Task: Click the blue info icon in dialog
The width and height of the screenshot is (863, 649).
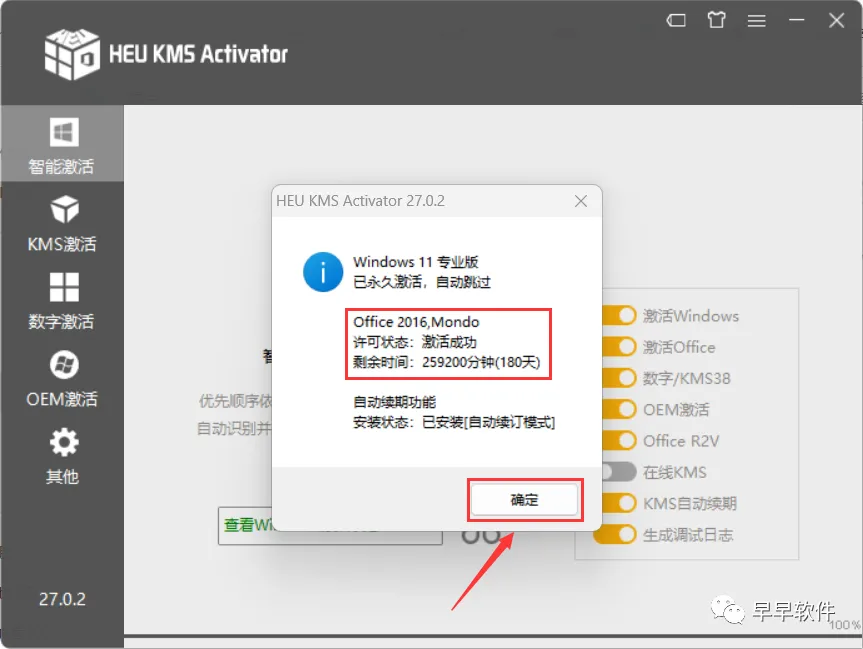Action: coord(323,272)
